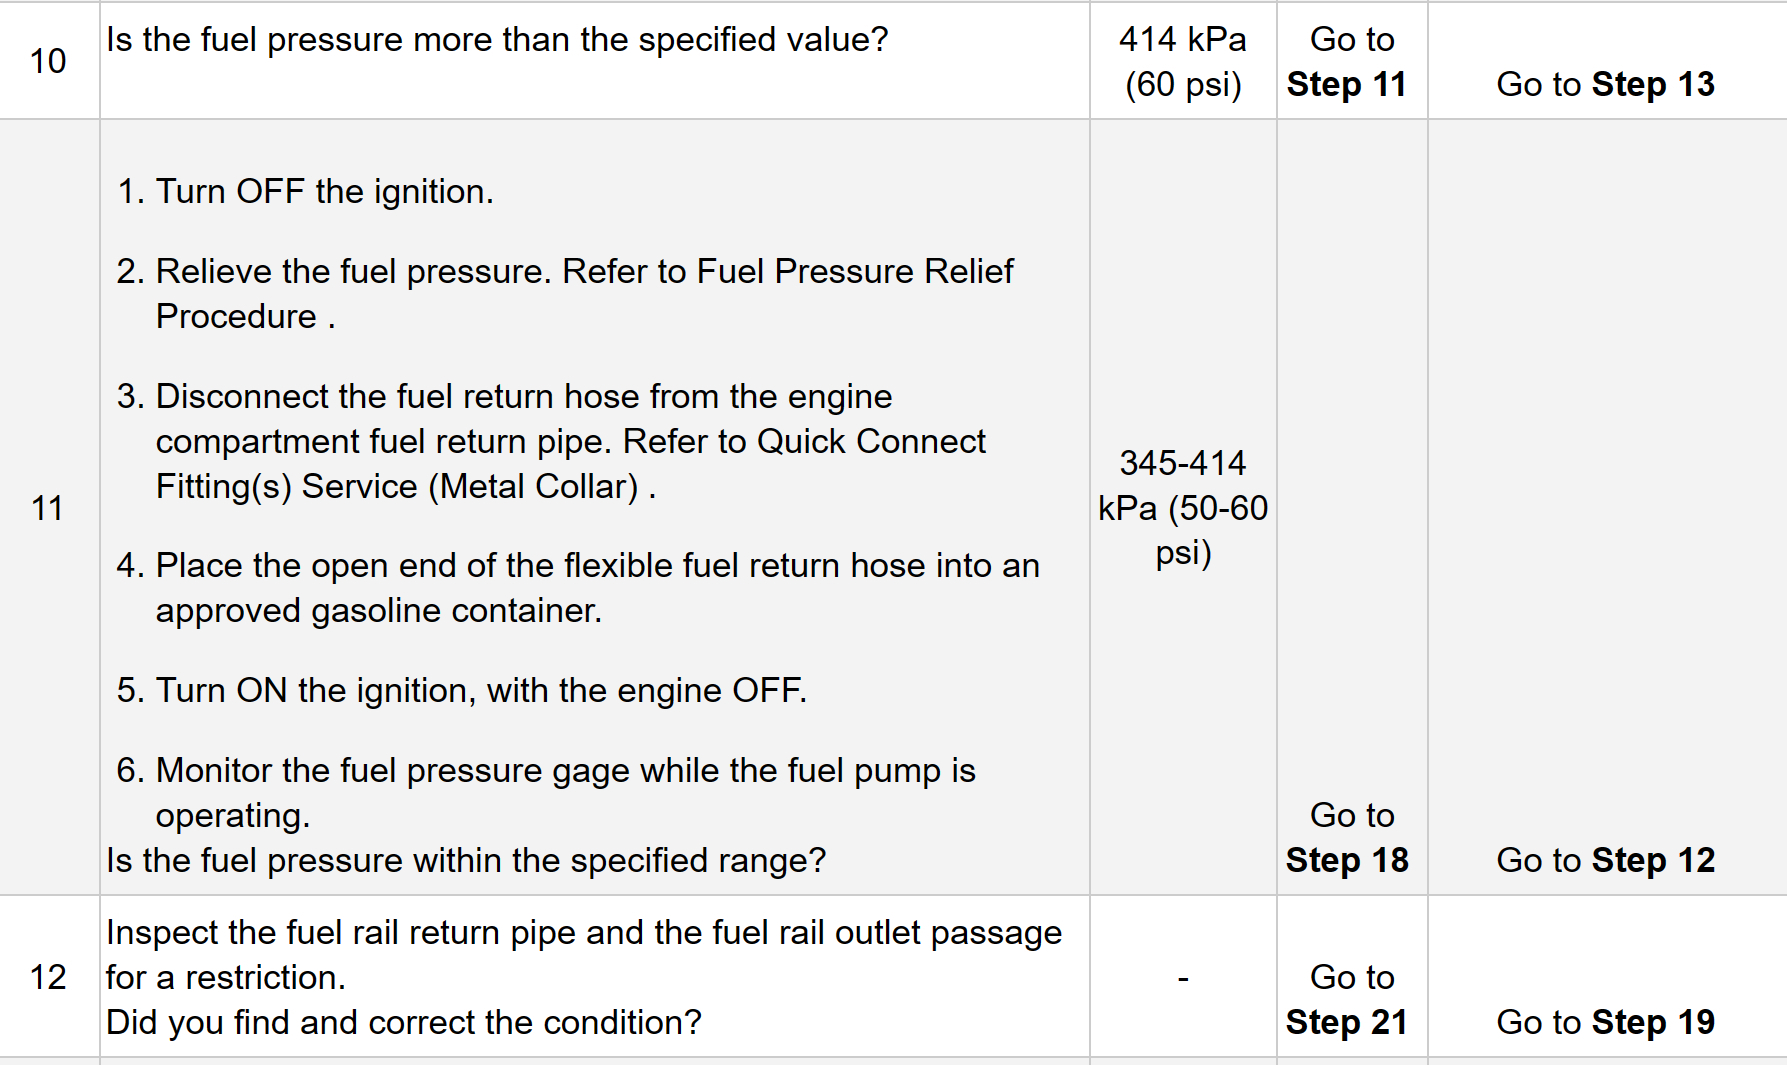Select the step number 12 cell
Viewport: 1787px width, 1065px height.
[48, 977]
